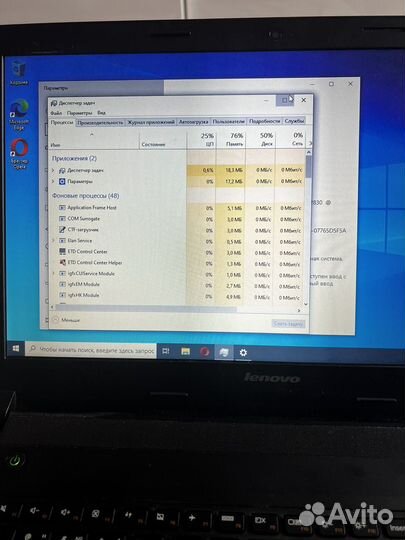Sort by the 50% Диск column header

pyautogui.click(x=260, y=140)
